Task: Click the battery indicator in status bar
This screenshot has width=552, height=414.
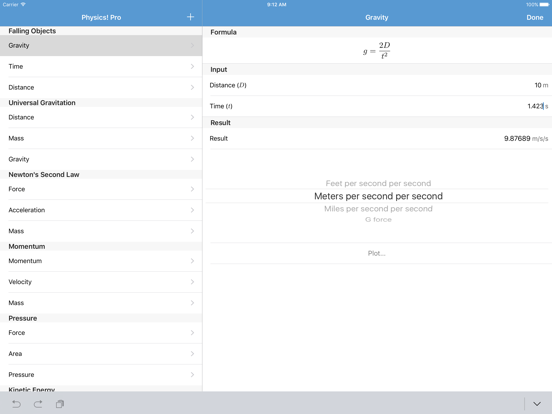Action: [544, 5]
